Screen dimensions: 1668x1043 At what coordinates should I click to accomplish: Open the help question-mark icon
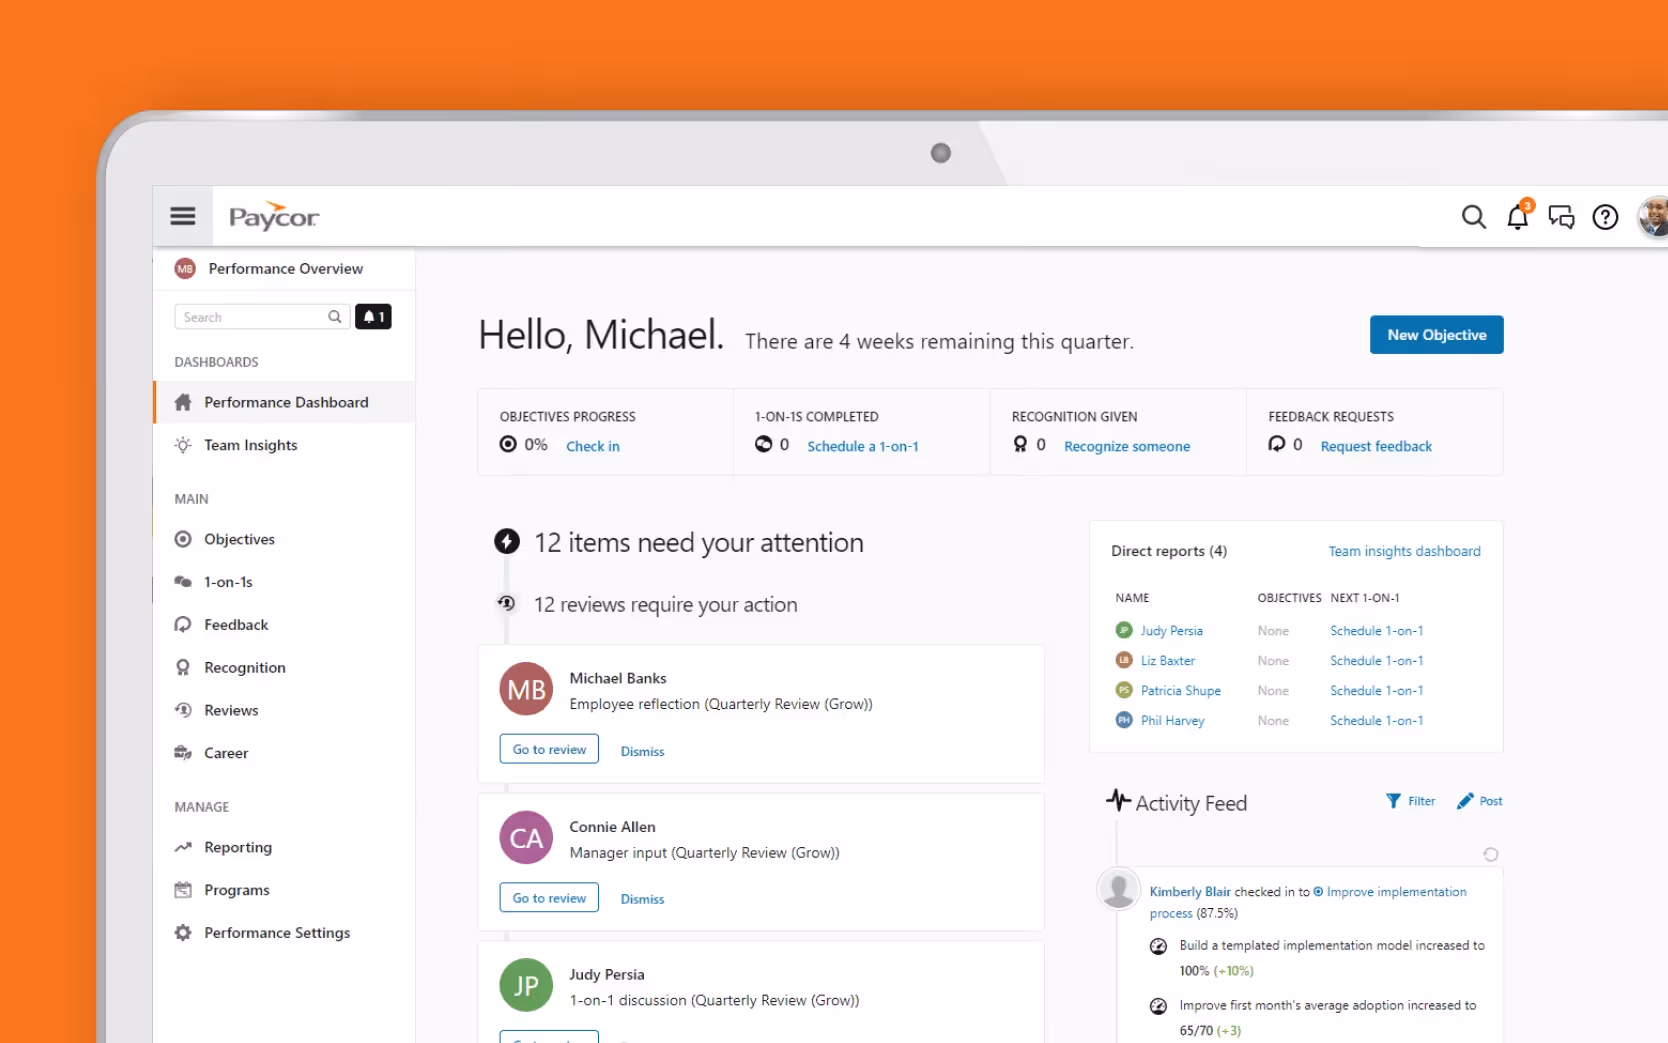tap(1605, 217)
